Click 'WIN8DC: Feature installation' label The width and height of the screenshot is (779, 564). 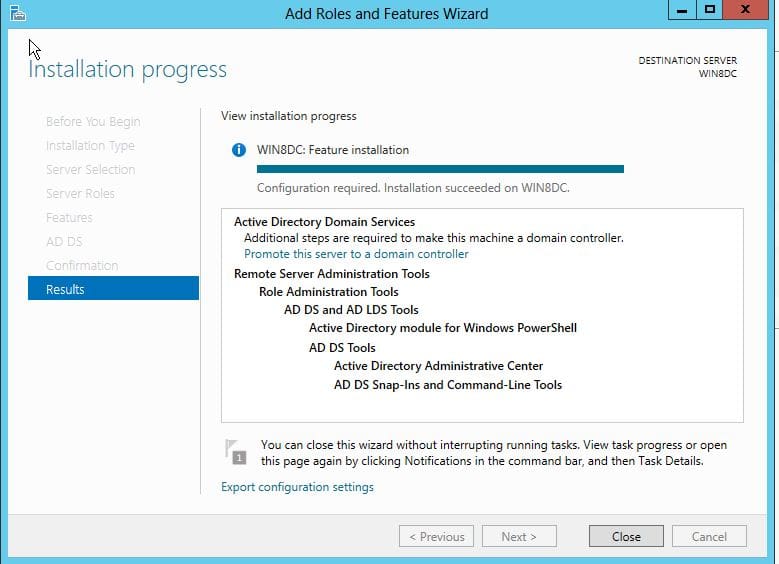point(333,150)
